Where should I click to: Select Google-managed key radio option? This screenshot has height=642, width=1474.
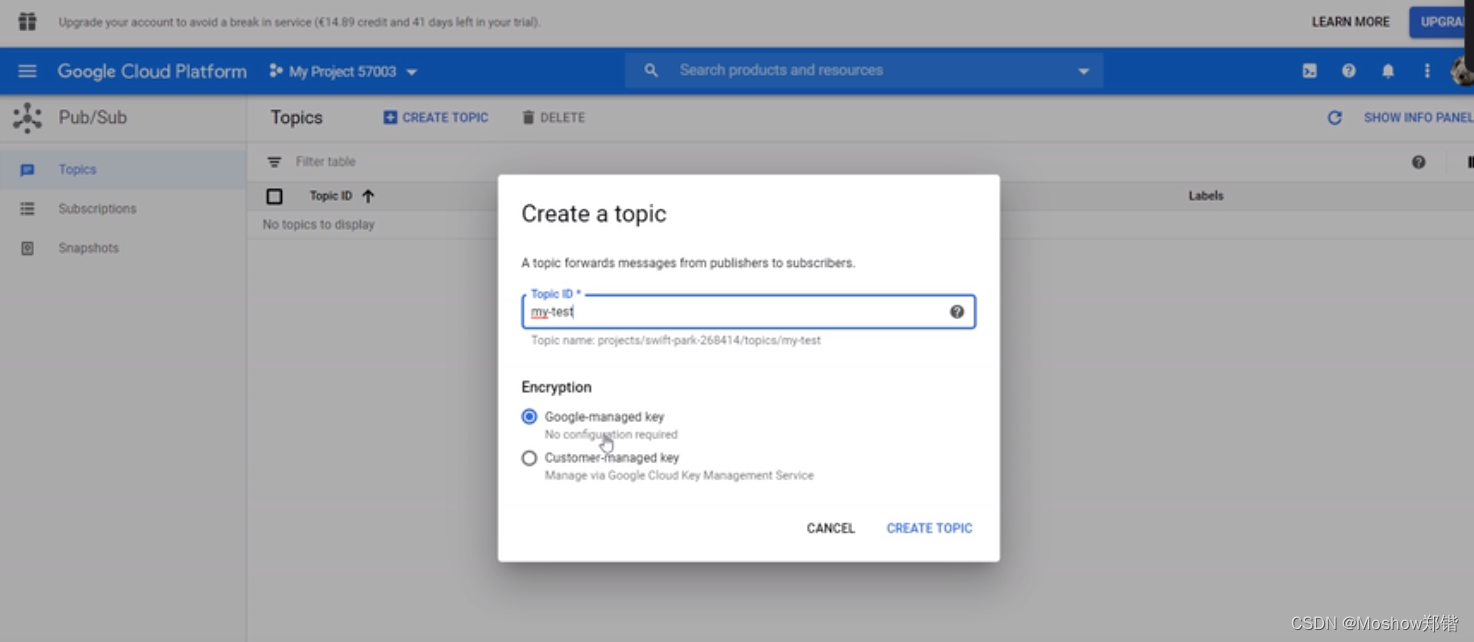click(529, 417)
